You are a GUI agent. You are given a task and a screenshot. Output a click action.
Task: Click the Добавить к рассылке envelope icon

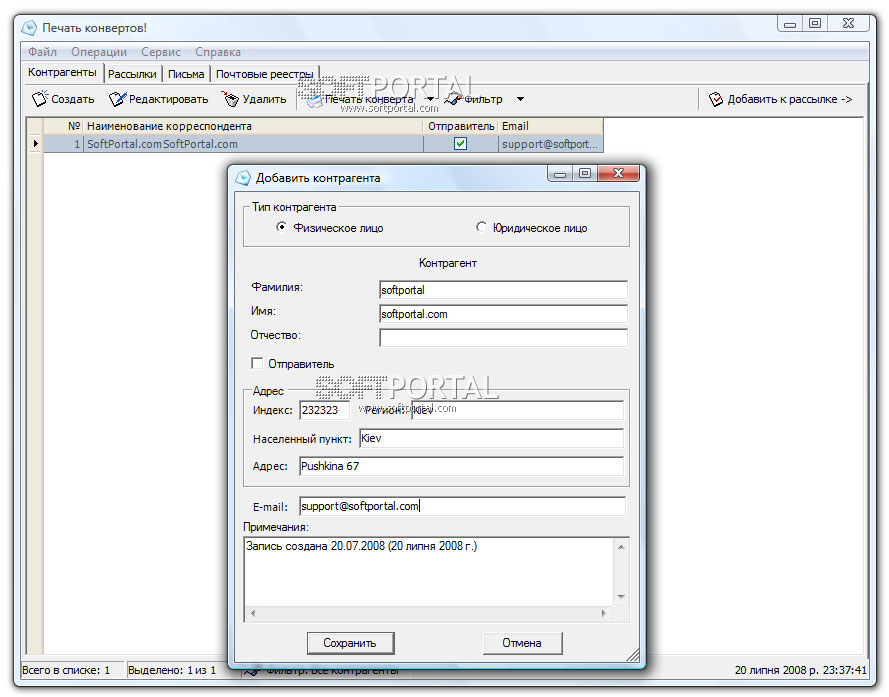click(x=716, y=99)
